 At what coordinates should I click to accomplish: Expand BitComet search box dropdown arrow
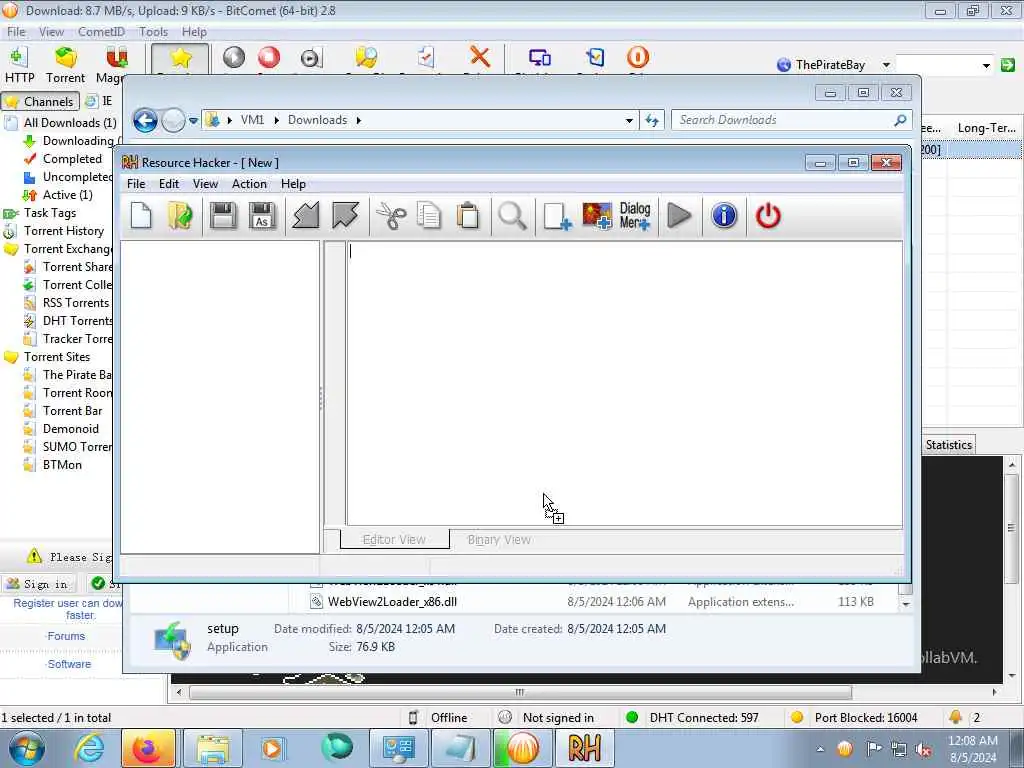(x=986, y=65)
